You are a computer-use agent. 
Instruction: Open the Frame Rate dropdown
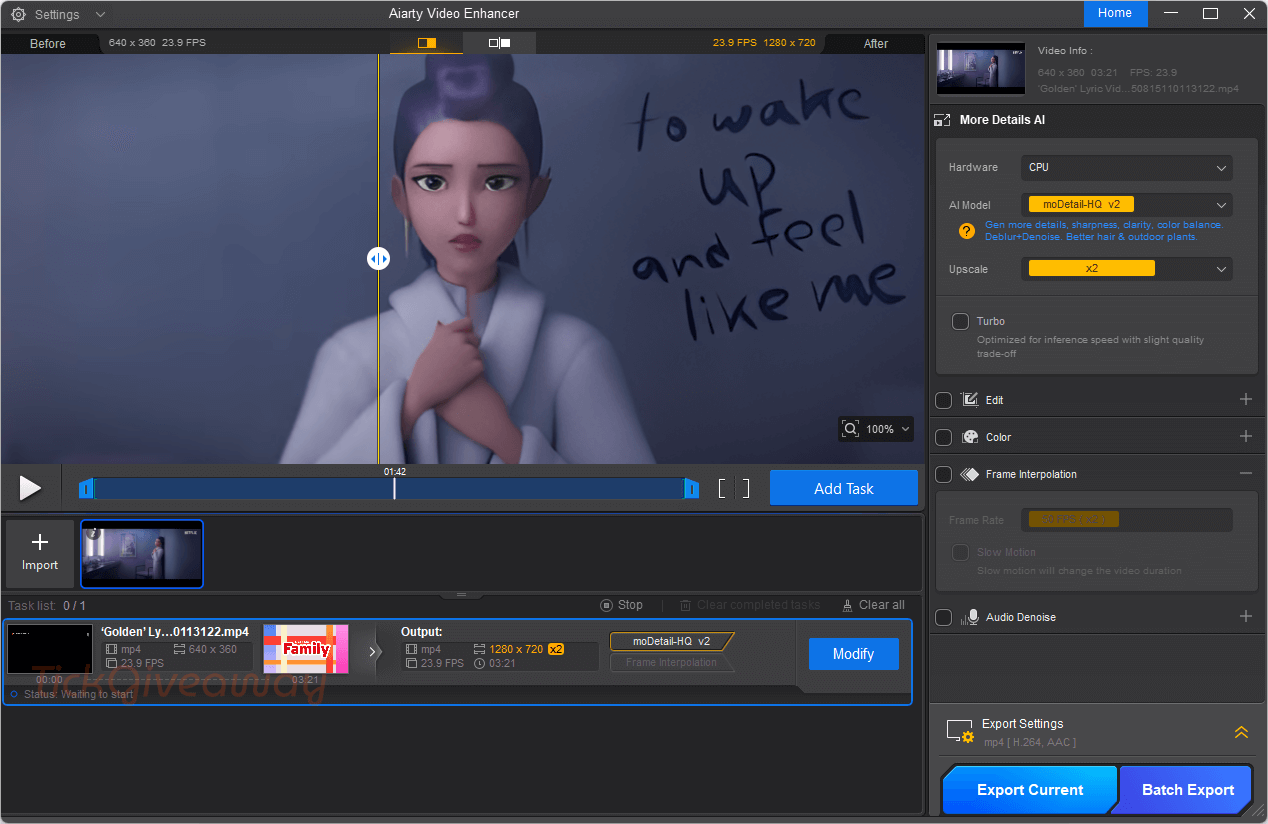1126,520
